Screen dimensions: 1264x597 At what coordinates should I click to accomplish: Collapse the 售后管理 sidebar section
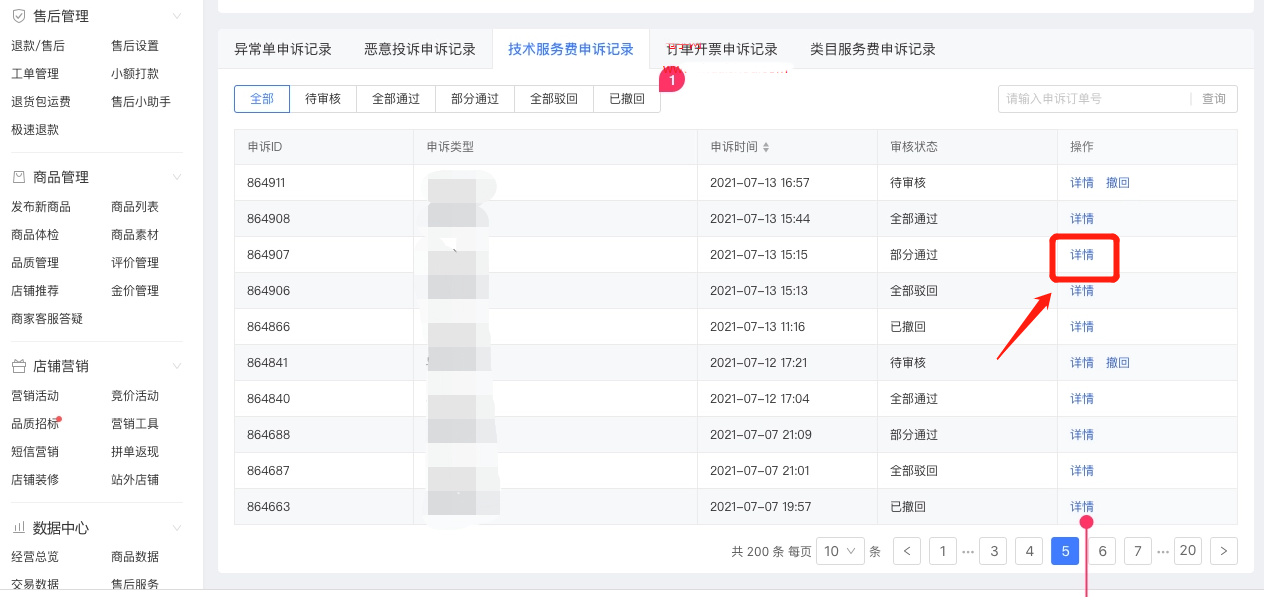pos(177,16)
